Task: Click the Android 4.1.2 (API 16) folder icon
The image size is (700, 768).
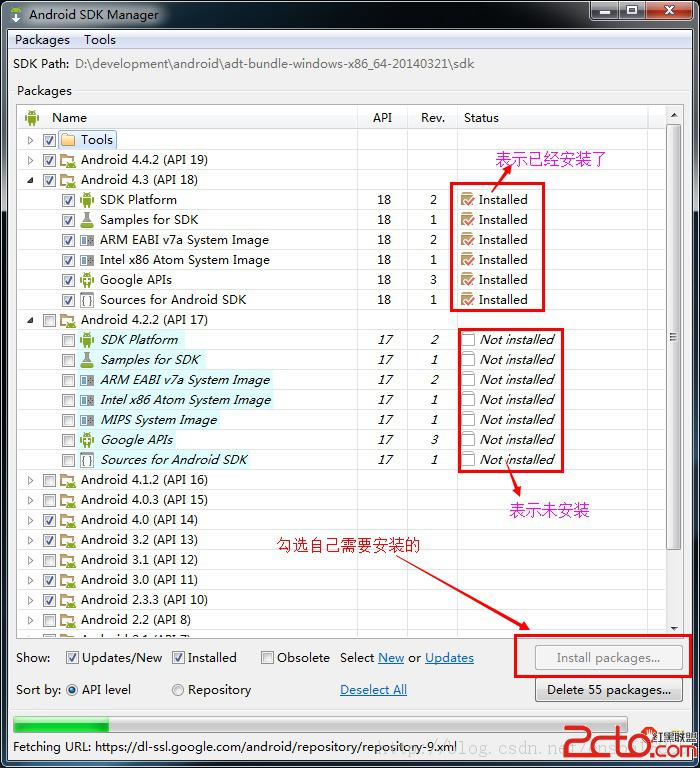Action: tap(68, 480)
